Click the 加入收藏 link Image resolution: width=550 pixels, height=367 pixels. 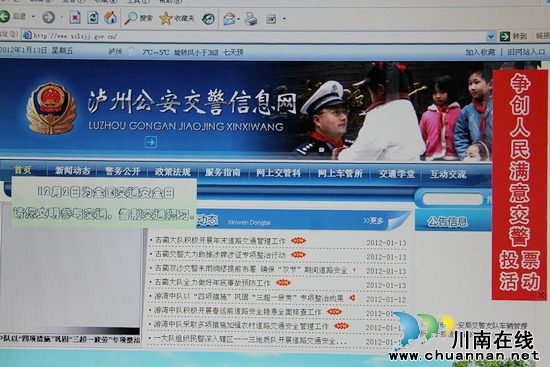pyautogui.click(x=480, y=52)
